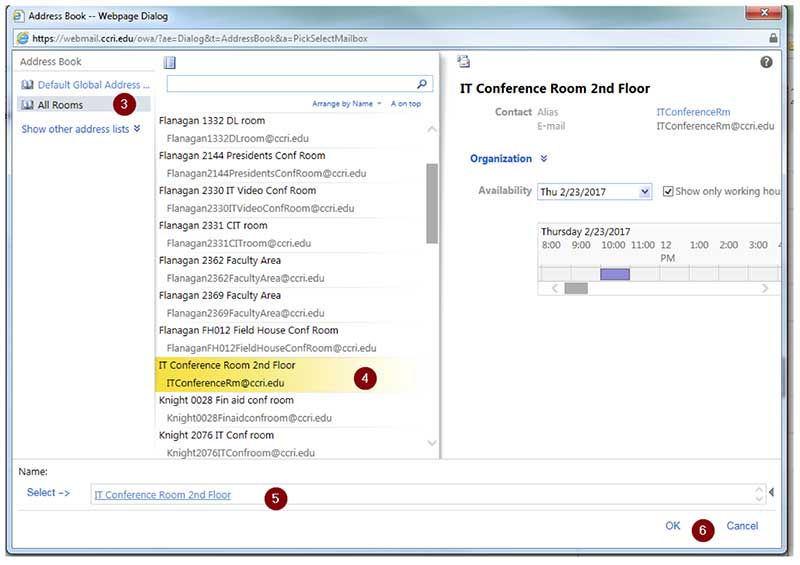This screenshot has height=565, width=800.
Task: Select Knight 2076 IT Conf room
Action: (292, 444)
